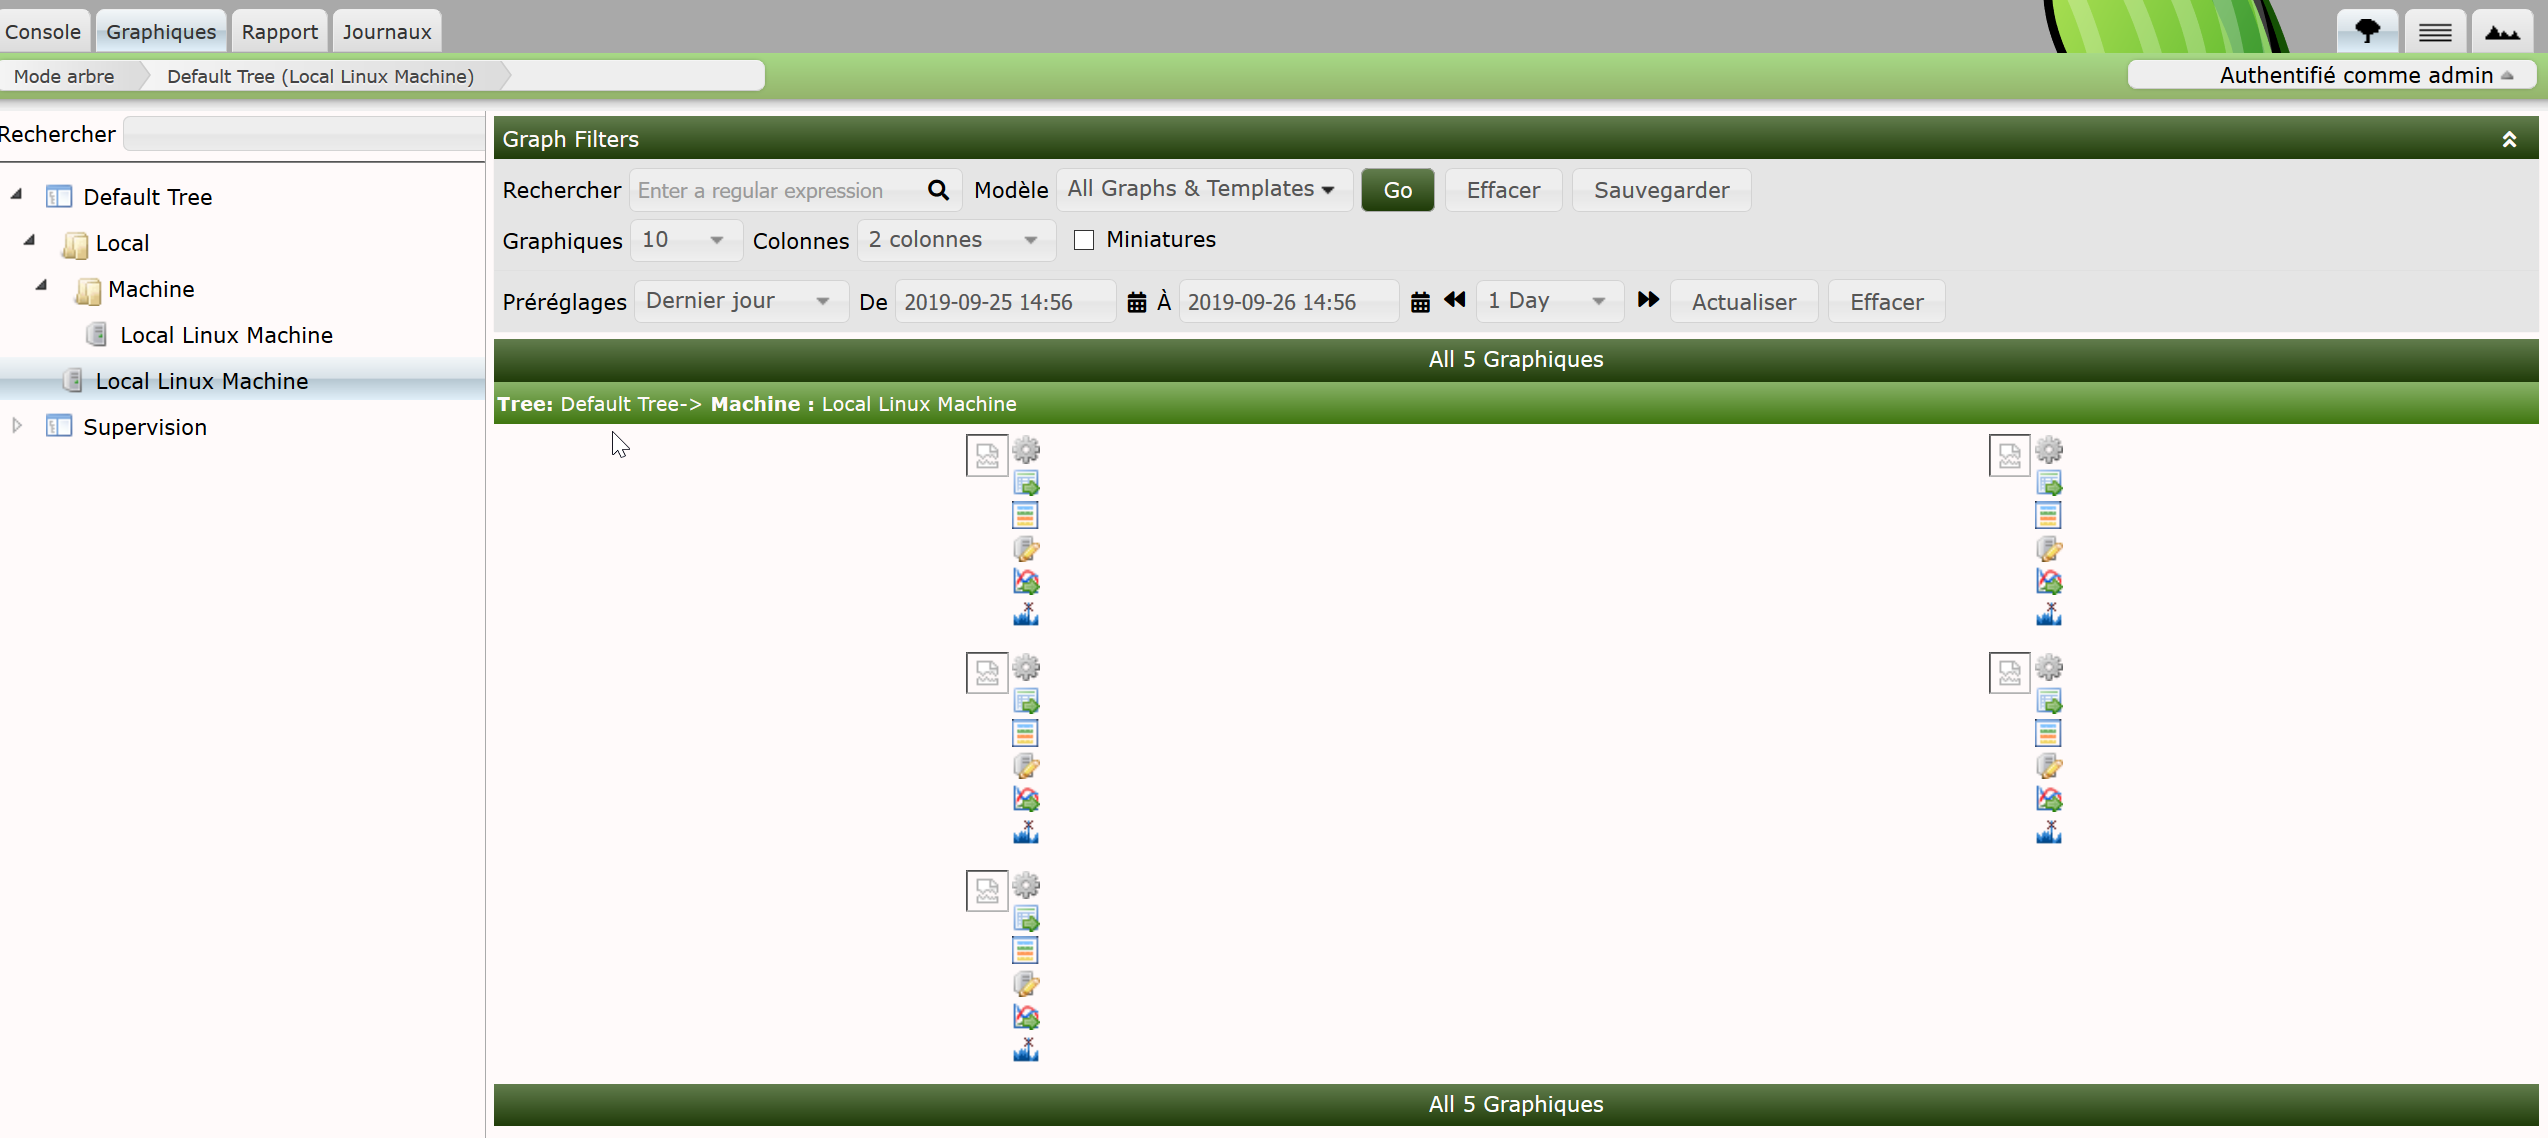The height and width of the screenshot is (1138, 2548).
Task: Click edit pencil icon of the second graph
Action: [x=2049, y=549]
